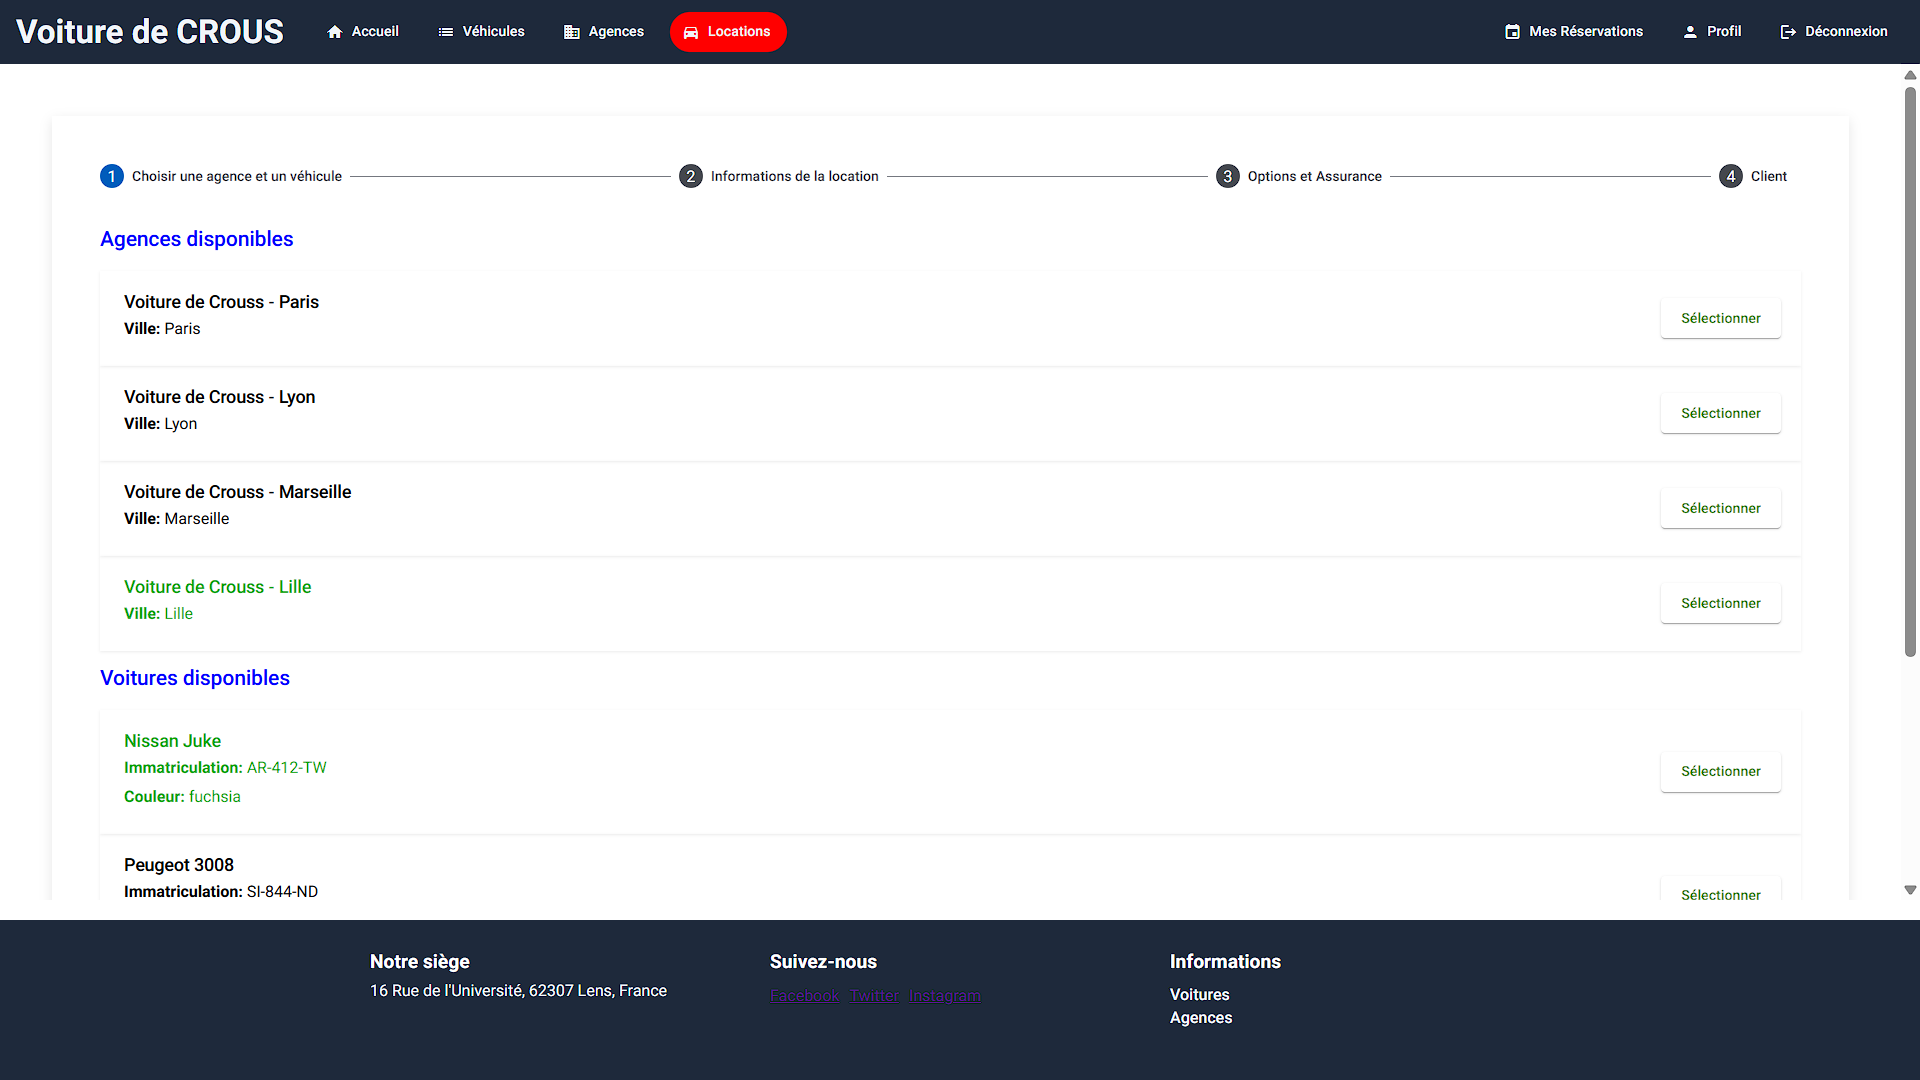Open the Facebook footer link
The height and width of the screenshot is (1080, 1920).
coord(804,996)
